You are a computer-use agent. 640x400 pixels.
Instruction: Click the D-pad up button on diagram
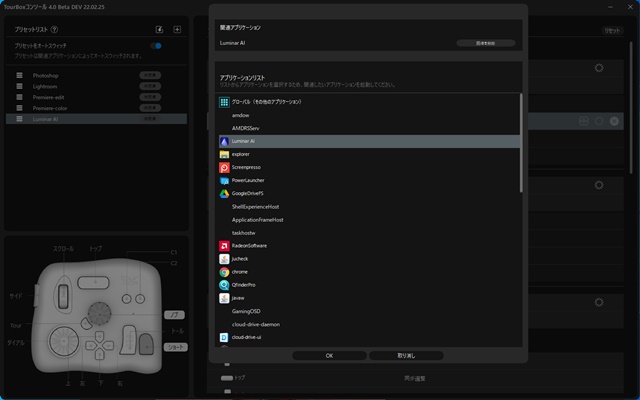tap(100, 336)
